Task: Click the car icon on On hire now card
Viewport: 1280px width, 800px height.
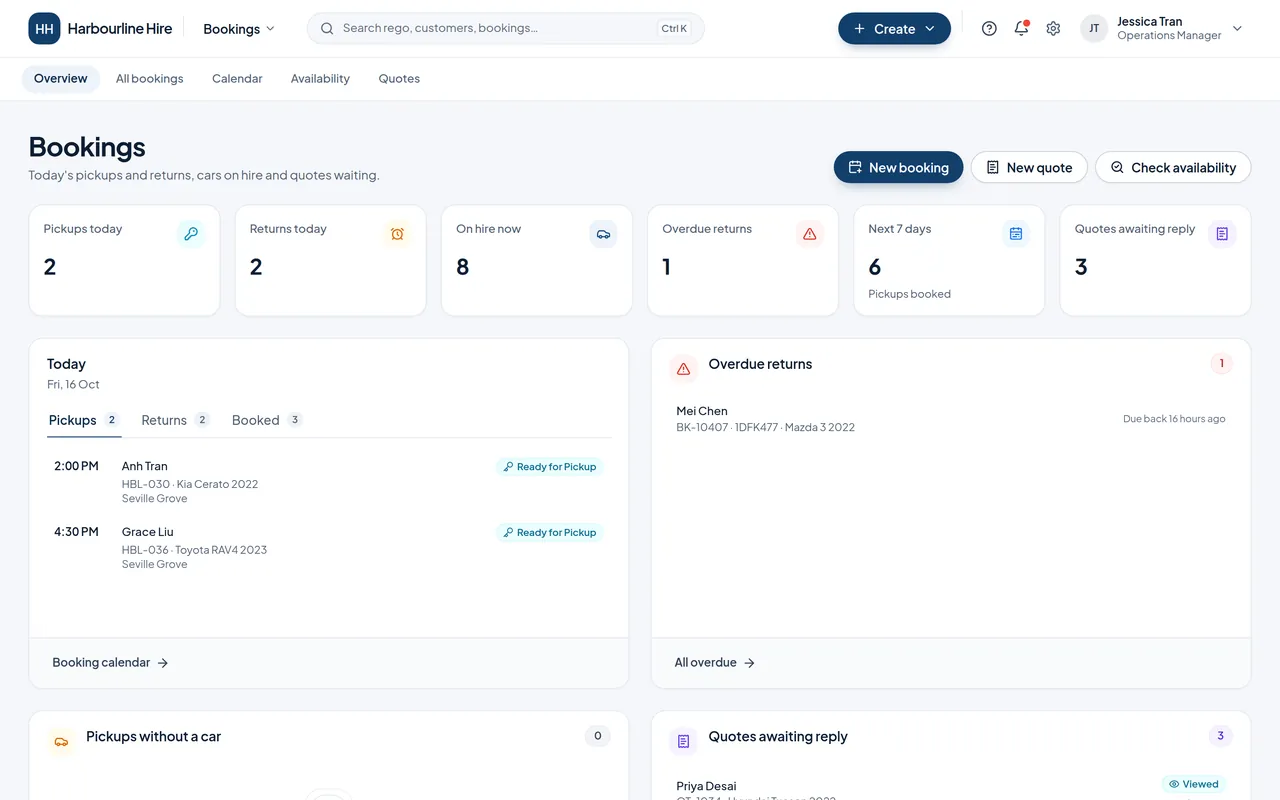Action: [603, 234]
